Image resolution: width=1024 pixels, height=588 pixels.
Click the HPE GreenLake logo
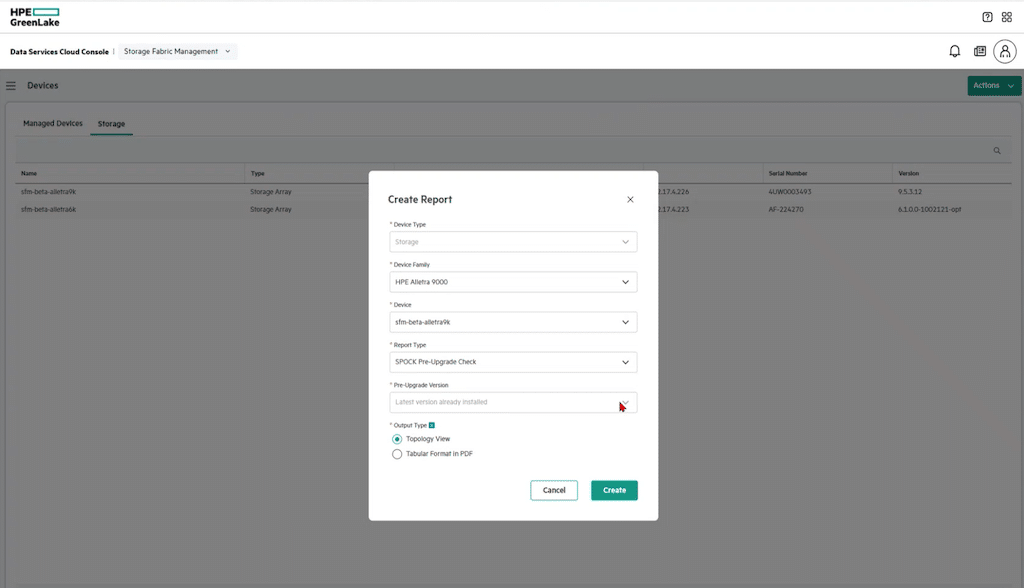coord(35,17)
